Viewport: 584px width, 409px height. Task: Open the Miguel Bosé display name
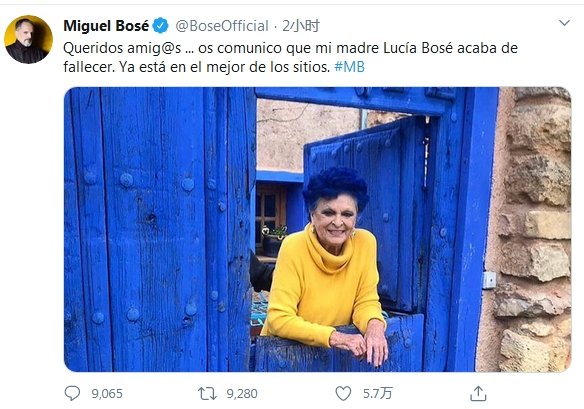tap(106, 25)
